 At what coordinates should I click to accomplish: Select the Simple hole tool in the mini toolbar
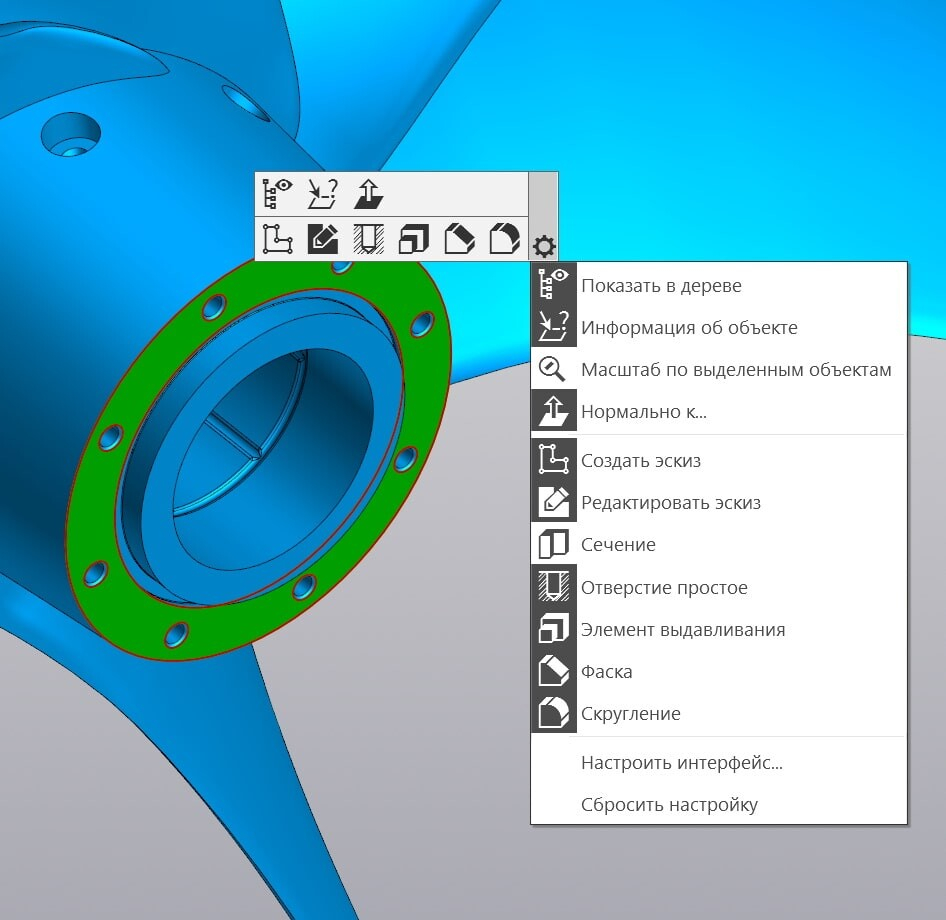368,239
